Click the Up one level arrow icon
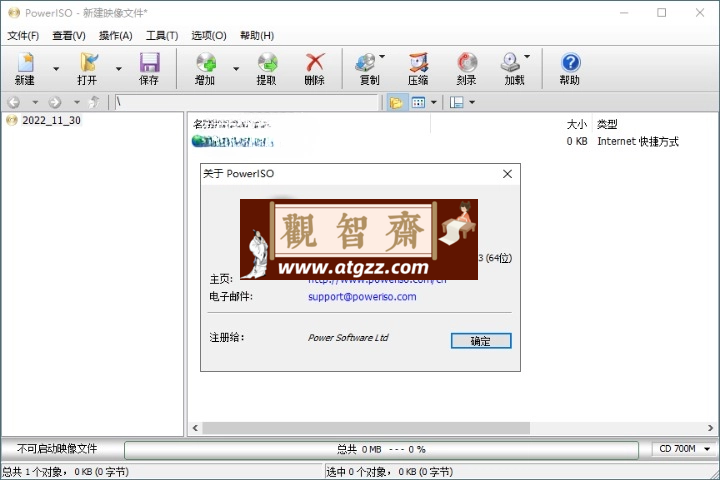The width and height of the screenshot is (720, 480). (x=94, y=102)
